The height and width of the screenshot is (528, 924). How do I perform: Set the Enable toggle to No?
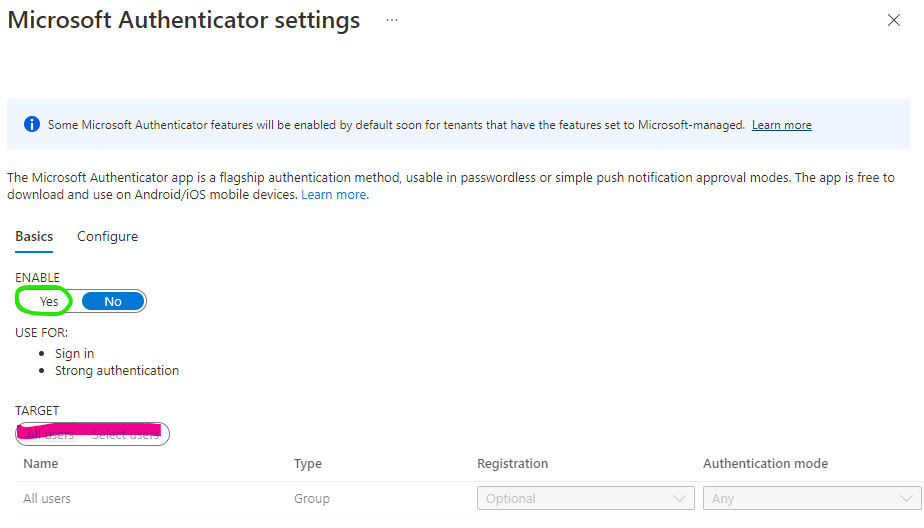113,301
